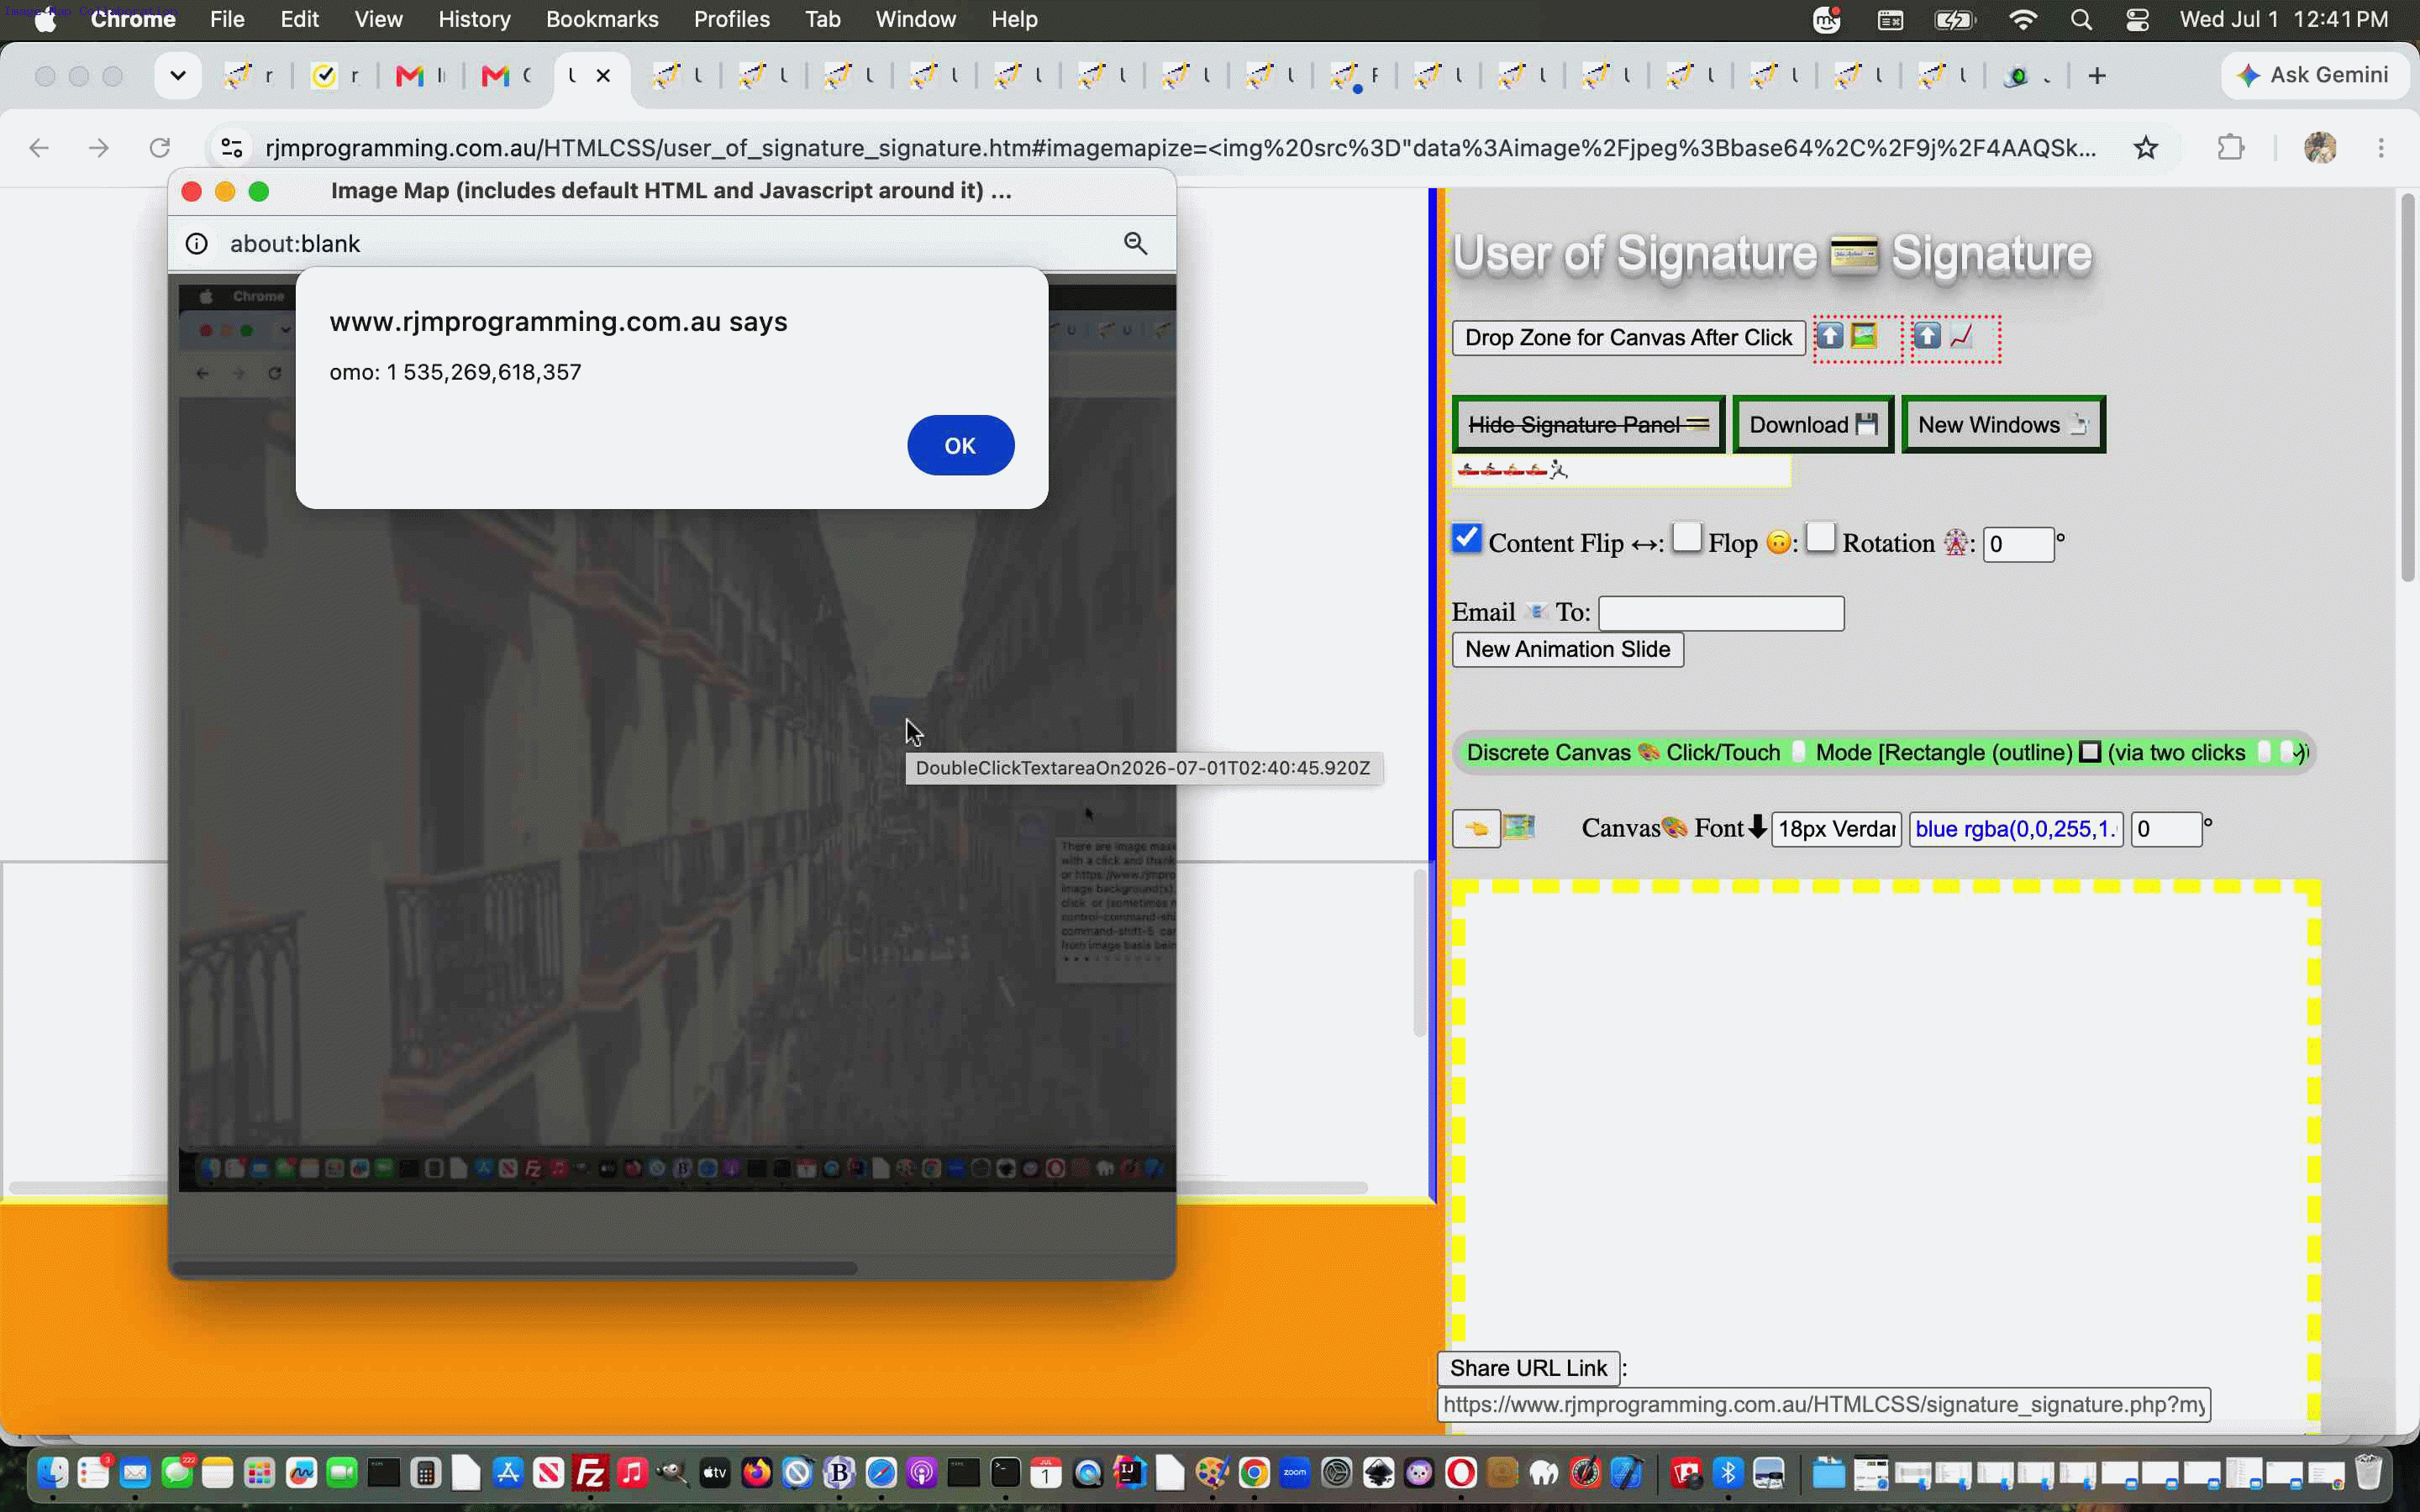Click the upload arrow beside the picture icon
Screen dimensions: 2420x1512
pyautogui.click(x=1829, y=336)
